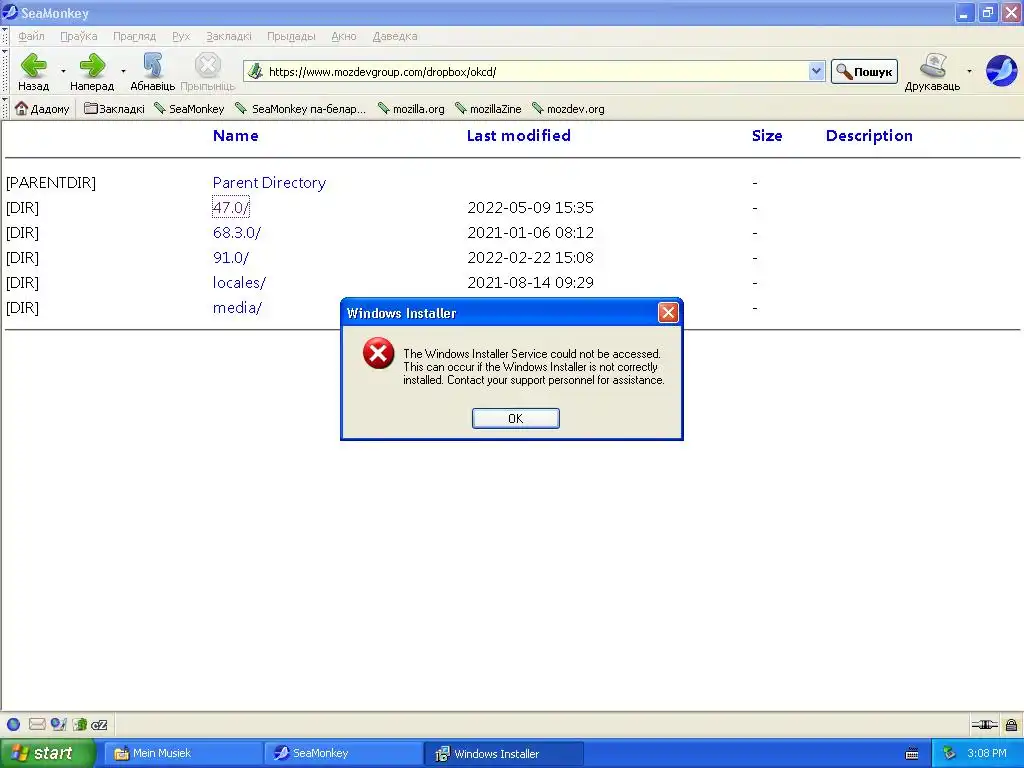The width and height of the screenshot is (1024, 768).
Task: Open the SeaMonkey па-белар... bookmark
Action: 301,108
